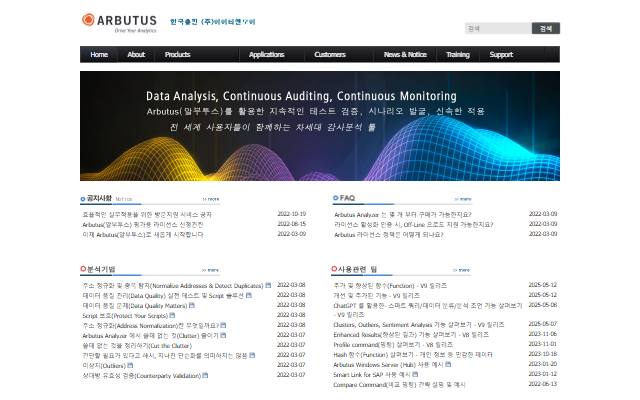The height and width of the screenshot is (400, 640).
Task: Open the more link beside FAQ
Action: [463, 199]
